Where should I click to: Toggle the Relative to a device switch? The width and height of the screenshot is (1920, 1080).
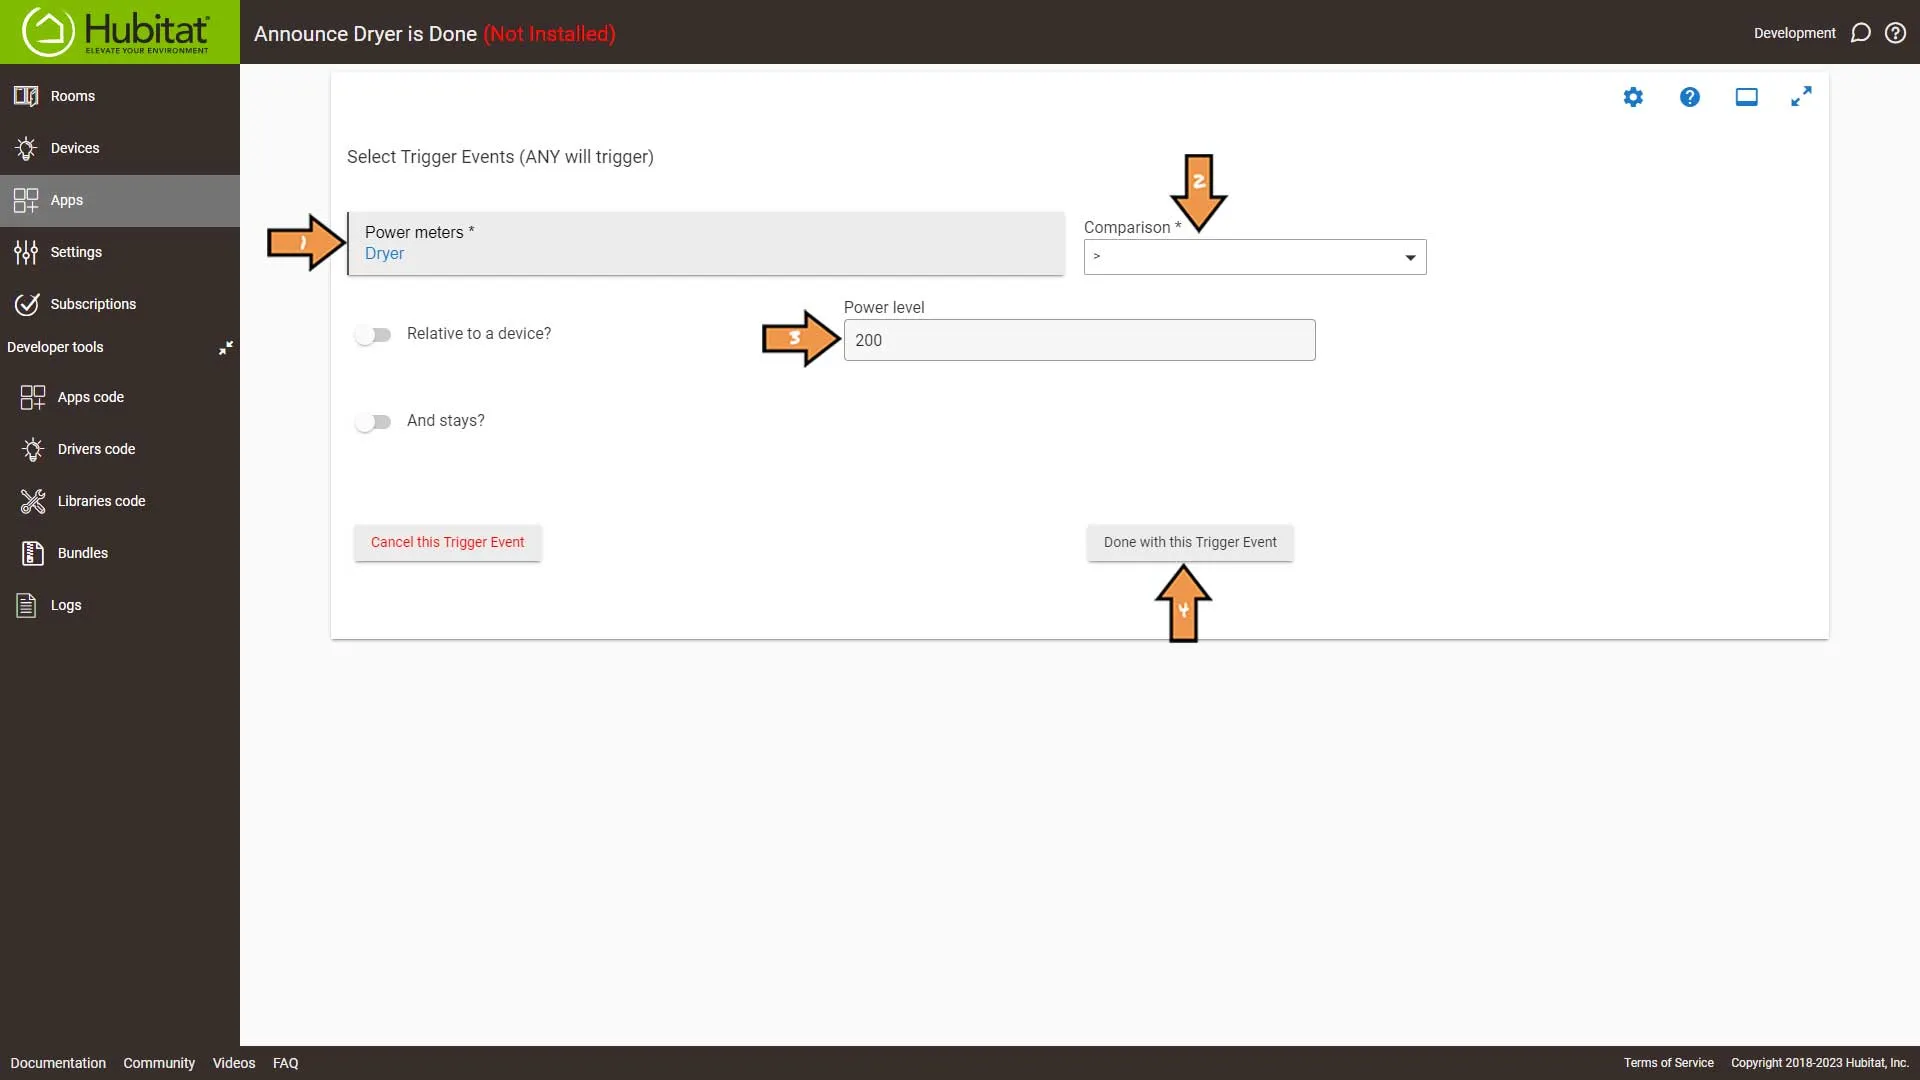point(373,334)
